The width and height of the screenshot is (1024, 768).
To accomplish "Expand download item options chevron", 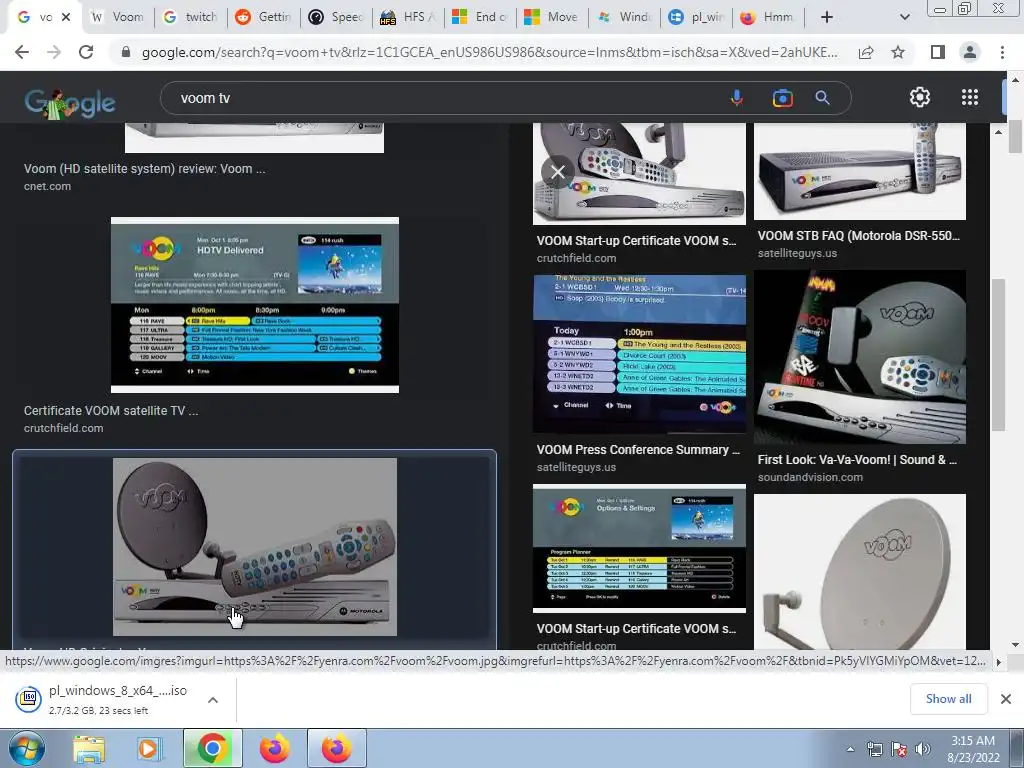I will 213,700.
